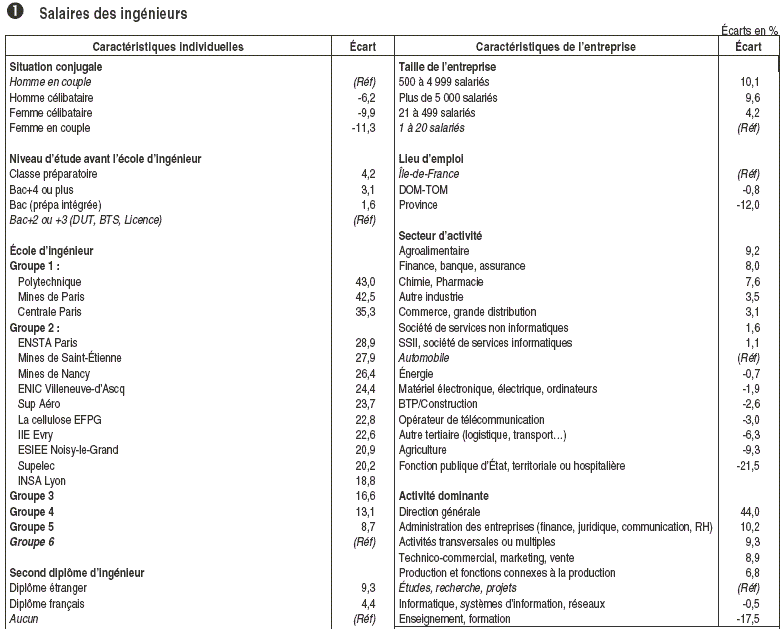Click the 'Caractéristiques de l'entreprise' column header
783x629 pixels.
point(555,47)
